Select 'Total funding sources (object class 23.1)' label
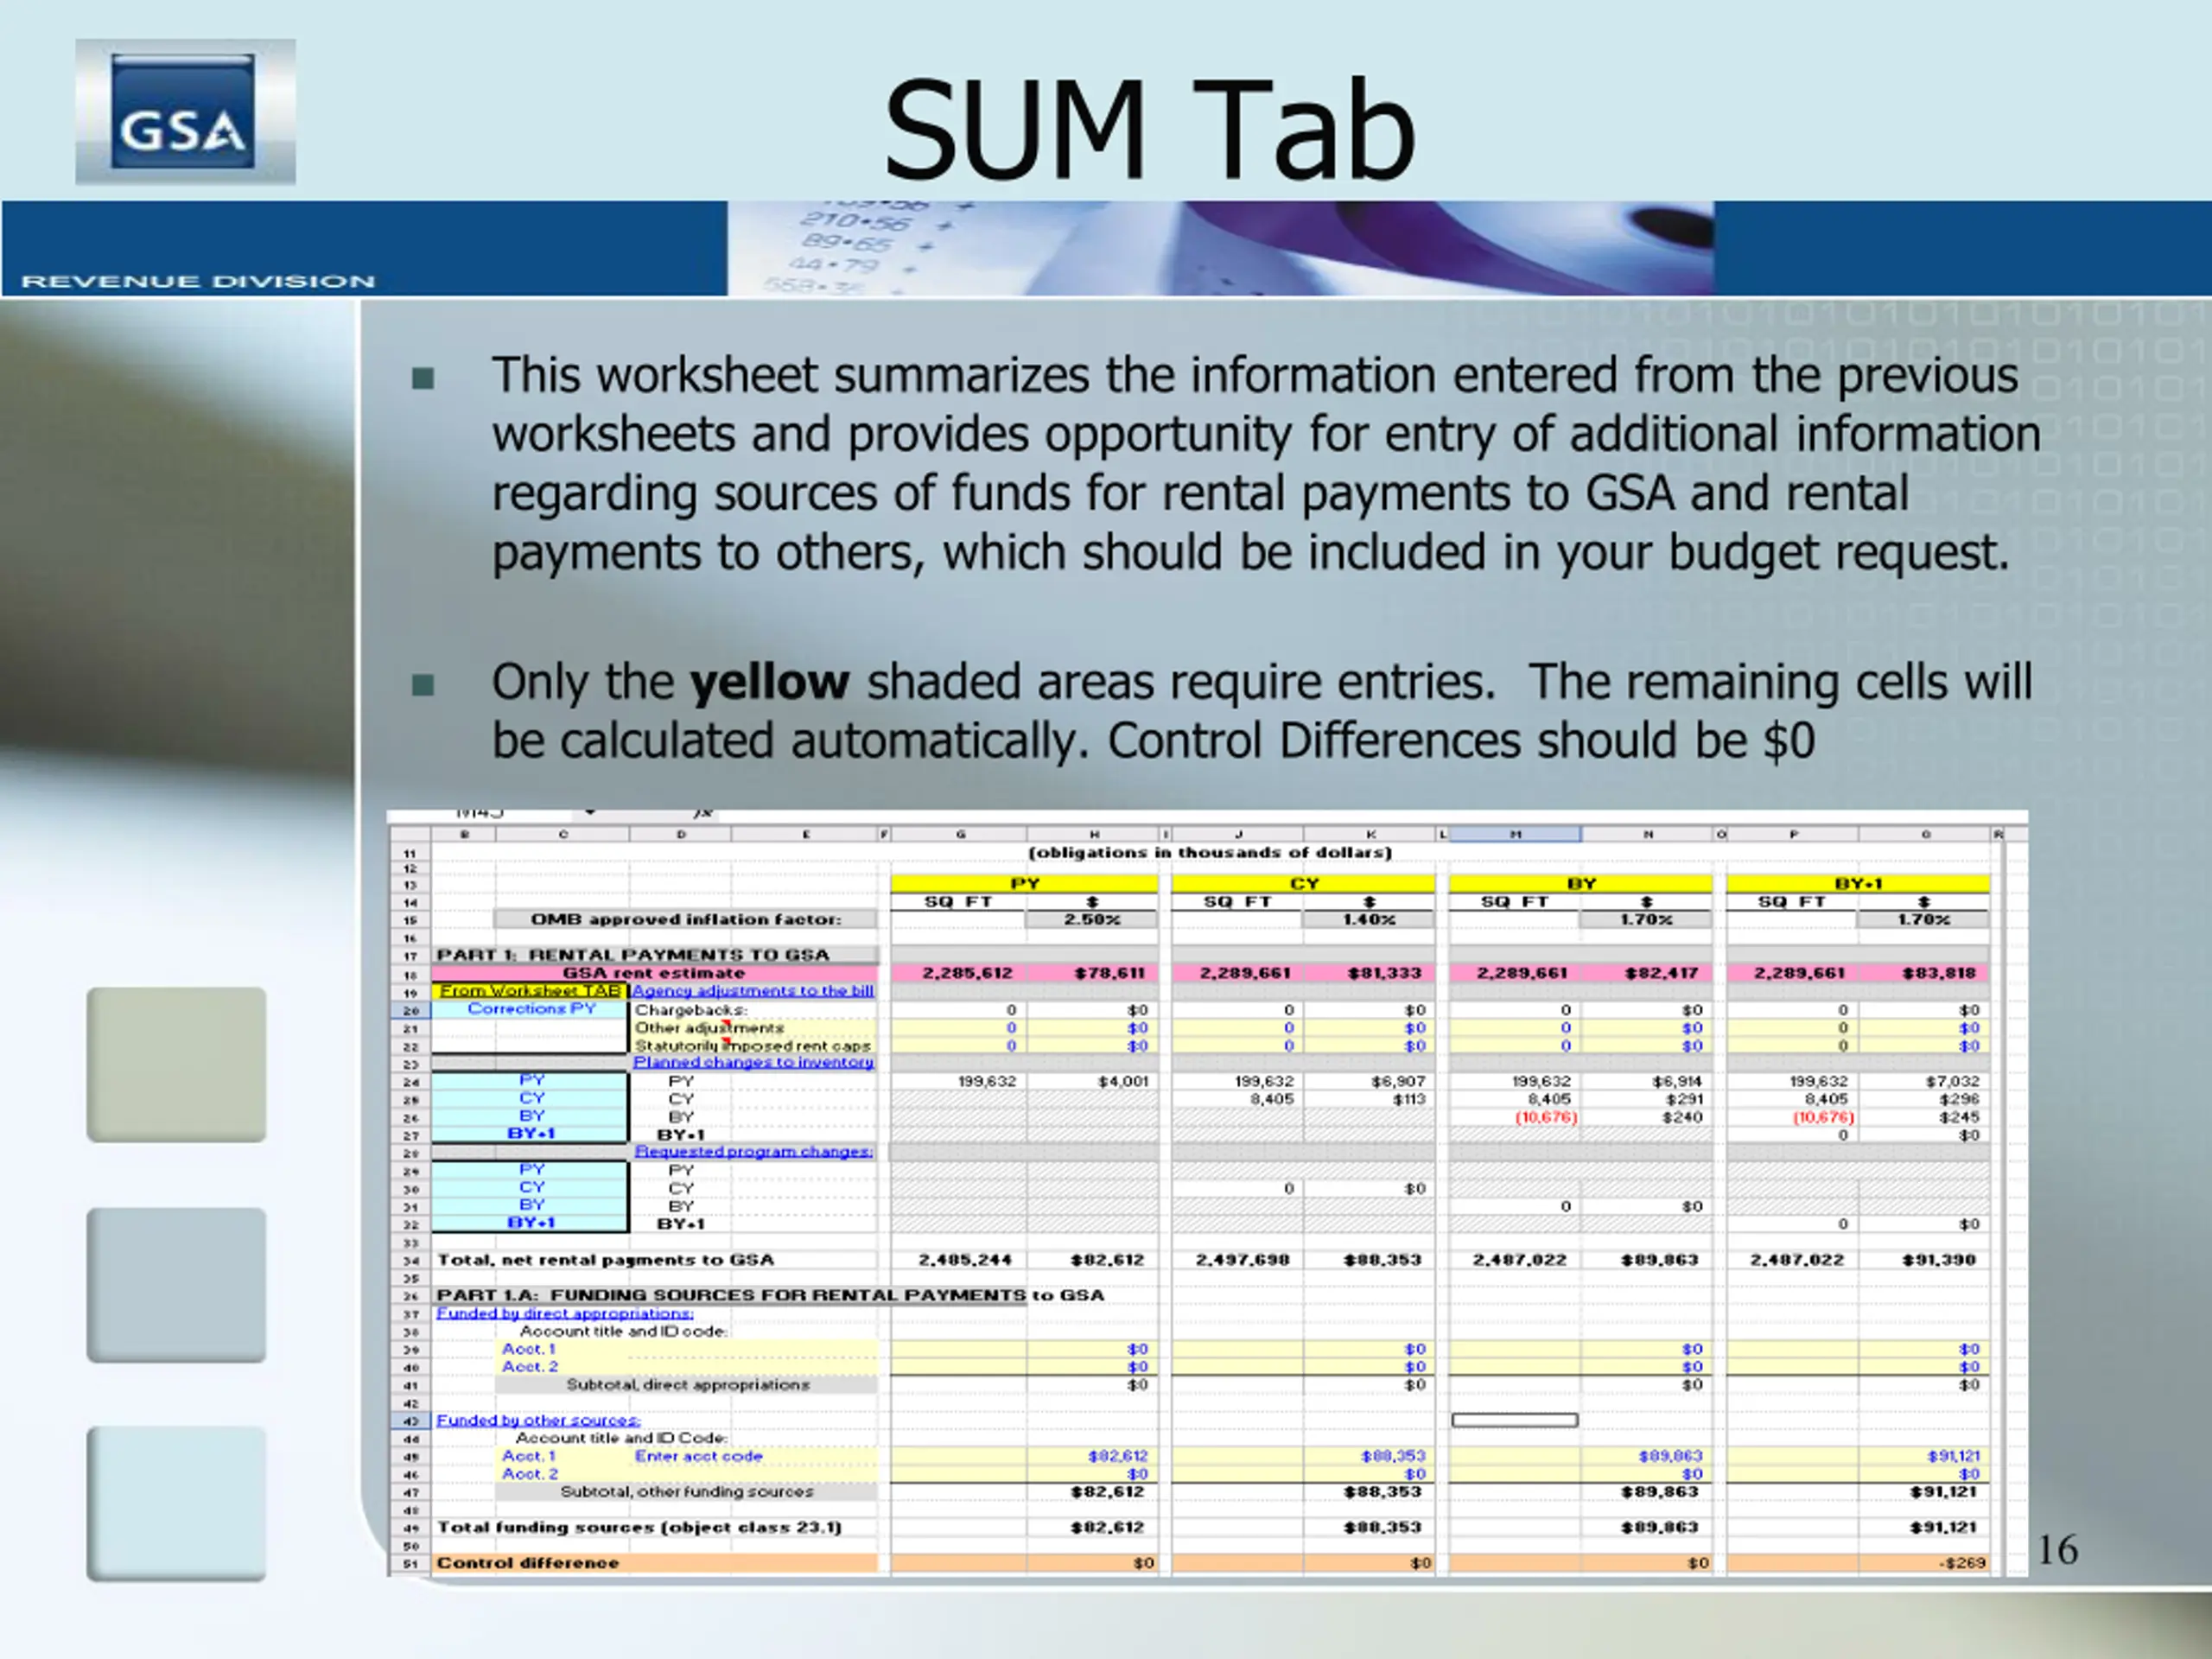 [640, 1528]
